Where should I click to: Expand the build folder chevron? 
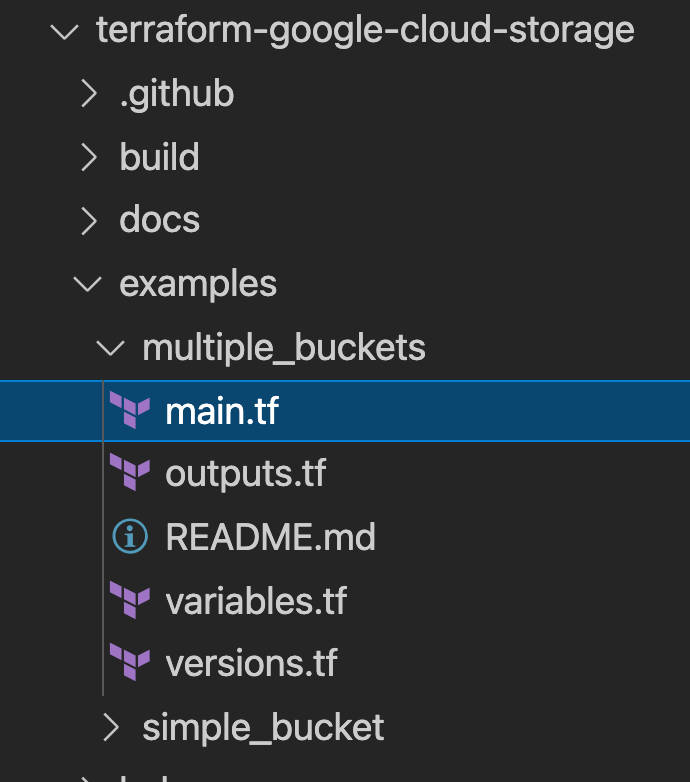coord(89,157)
